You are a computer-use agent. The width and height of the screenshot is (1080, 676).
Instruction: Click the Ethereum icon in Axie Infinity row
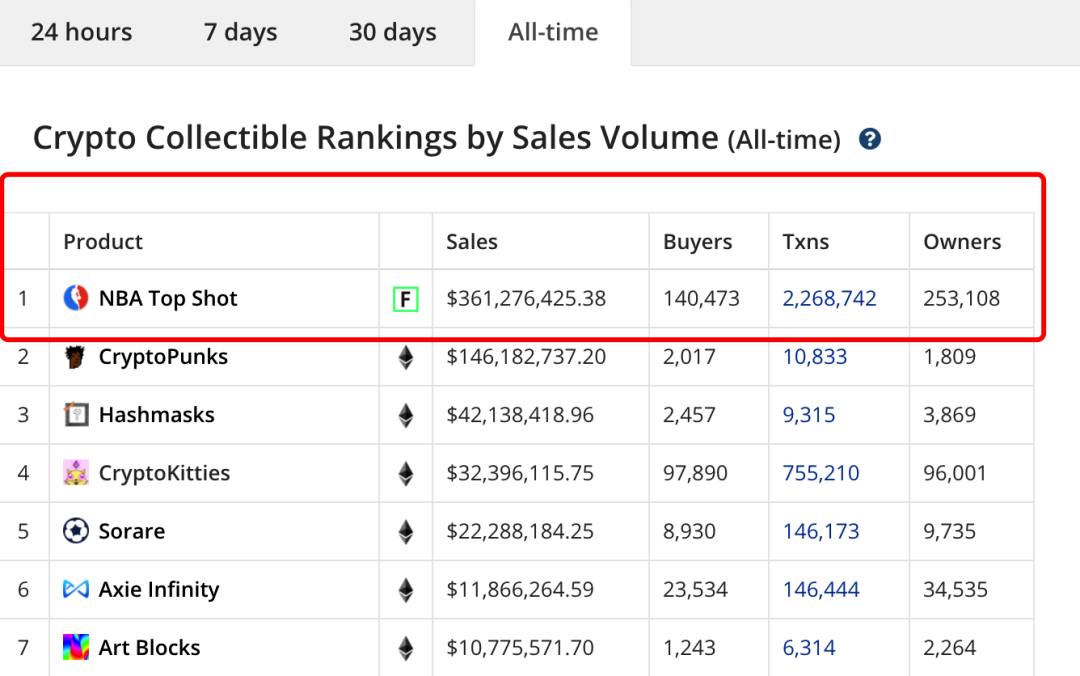click(x=406, y=590)
